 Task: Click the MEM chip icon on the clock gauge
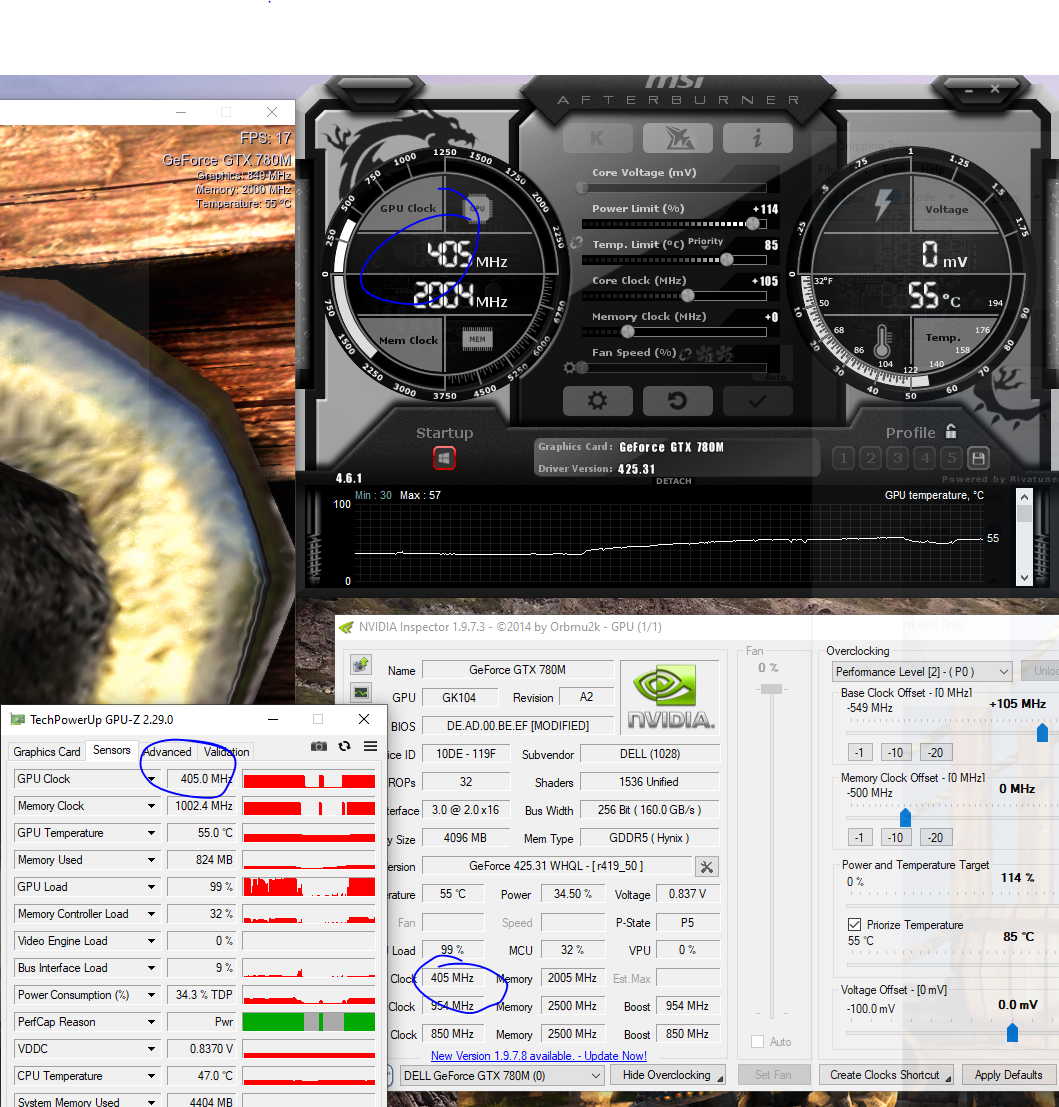tap(477, 340)
